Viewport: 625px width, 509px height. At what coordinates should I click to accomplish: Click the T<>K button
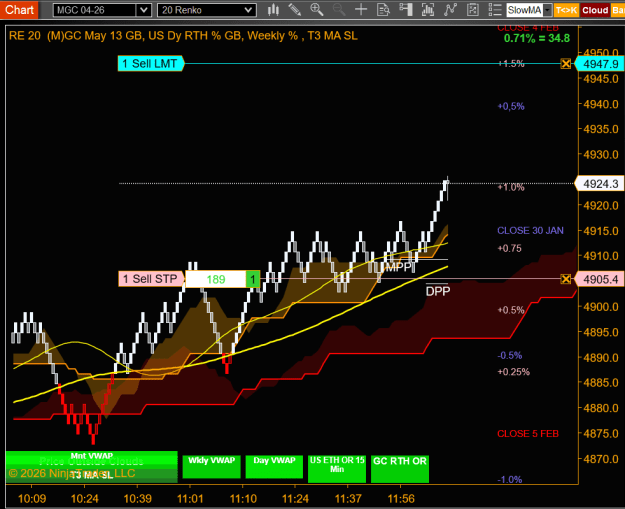(x=566, y=10)
